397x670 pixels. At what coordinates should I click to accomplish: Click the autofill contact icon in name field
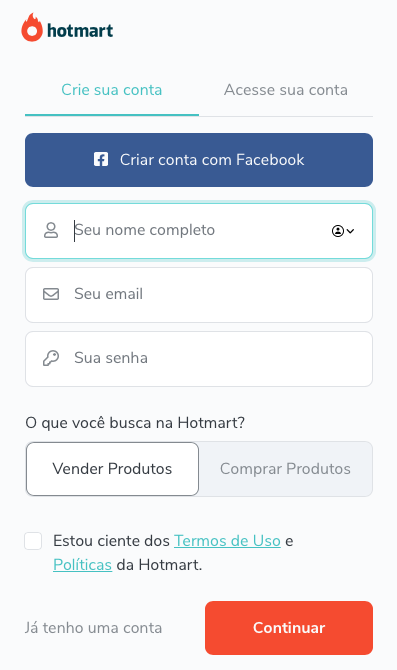[338, 231]
